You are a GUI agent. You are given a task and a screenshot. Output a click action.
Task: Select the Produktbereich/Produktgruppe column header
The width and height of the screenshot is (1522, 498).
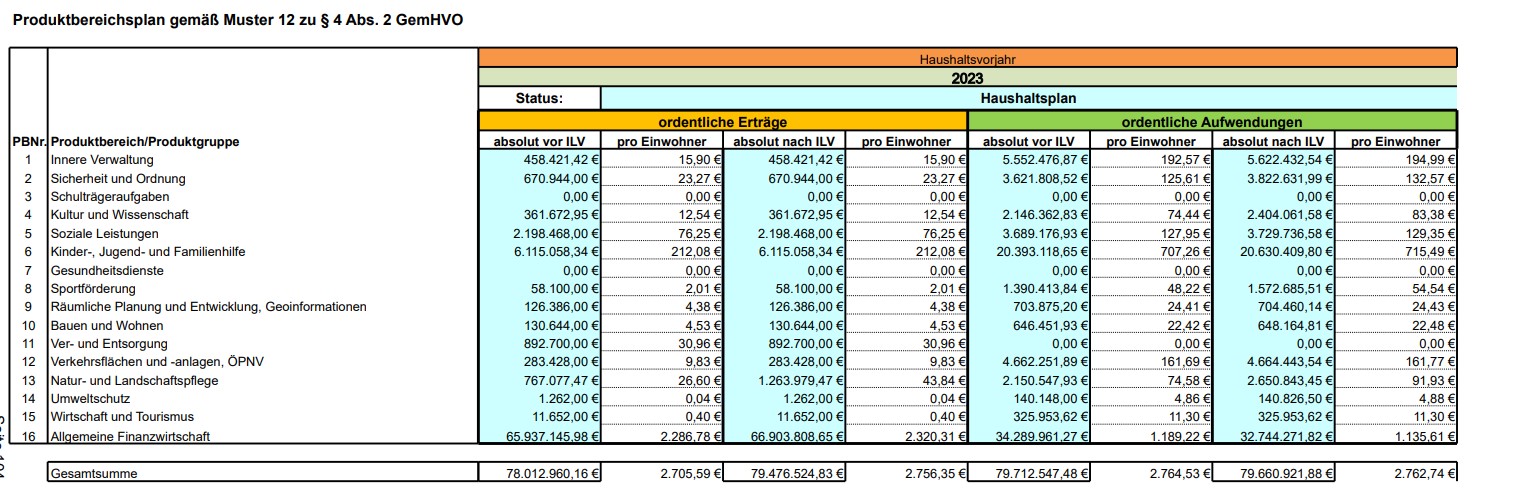[145, 142]
